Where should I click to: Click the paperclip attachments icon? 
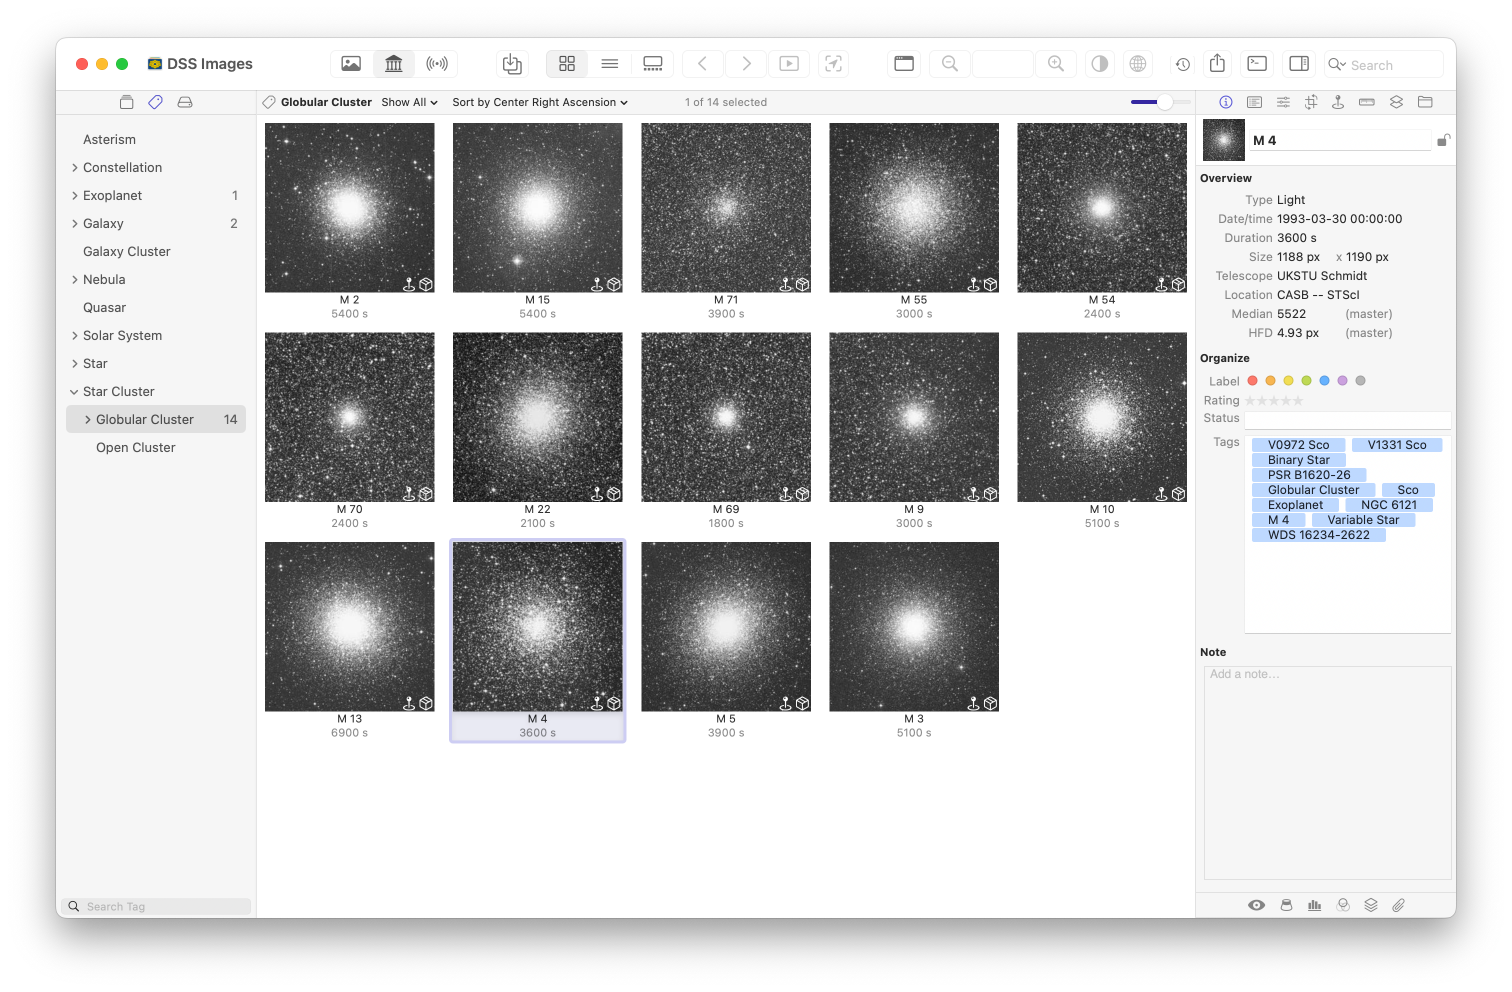pos(1398,905)
